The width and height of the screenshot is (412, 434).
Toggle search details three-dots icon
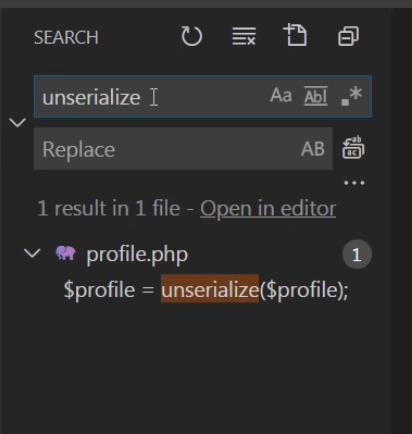[x=354, y=183]
